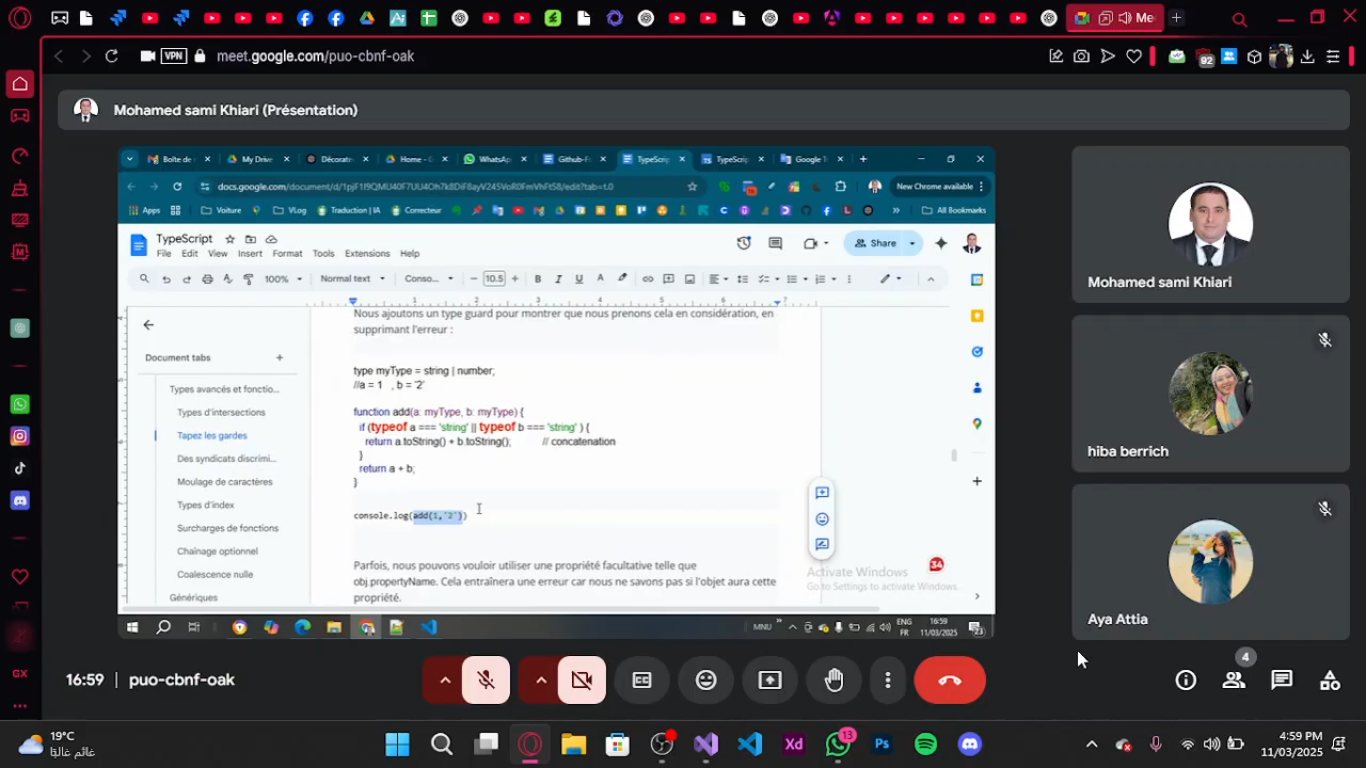Click font size 10.5 field in Docs

494,279
